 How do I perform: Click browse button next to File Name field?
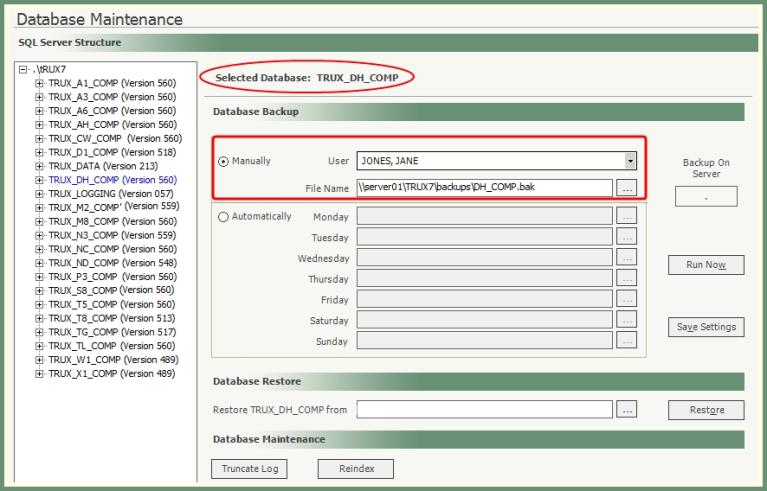[627, 187]
